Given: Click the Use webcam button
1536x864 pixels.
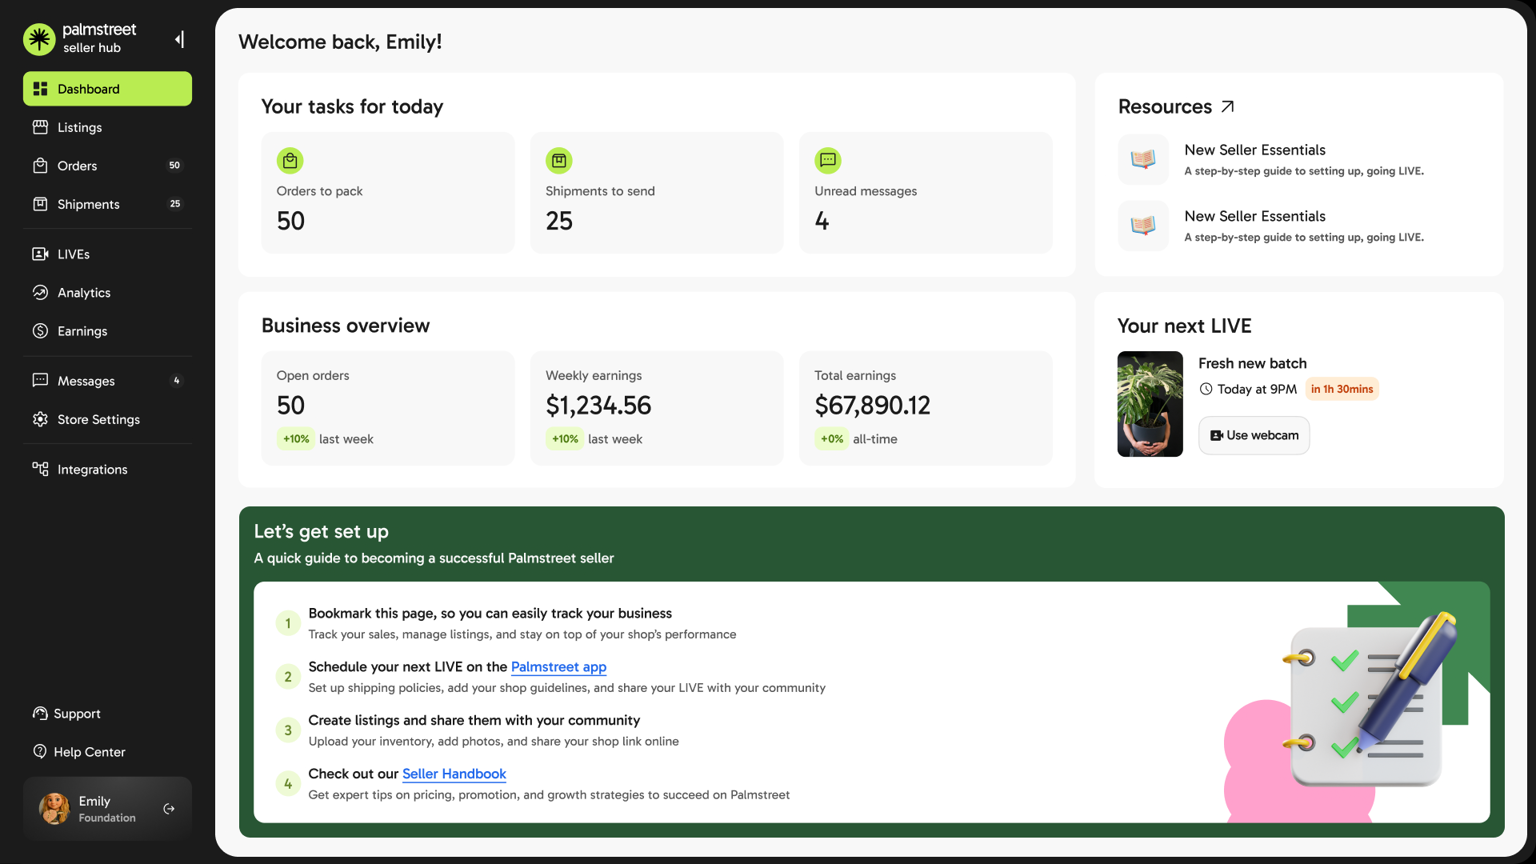Looking at the screenshot, I should (1253, 436).
